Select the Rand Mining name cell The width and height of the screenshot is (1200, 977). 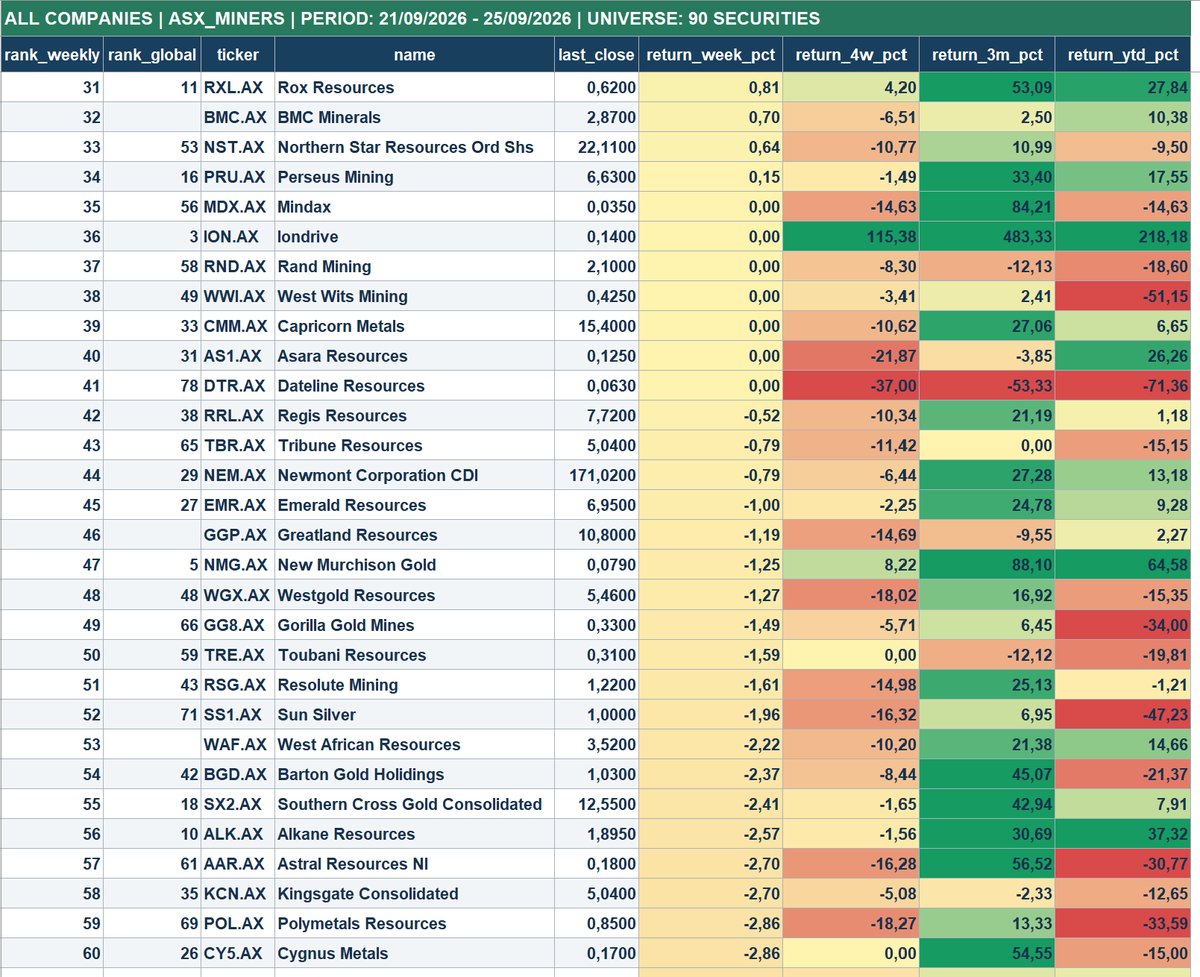(x=414, y=267)
